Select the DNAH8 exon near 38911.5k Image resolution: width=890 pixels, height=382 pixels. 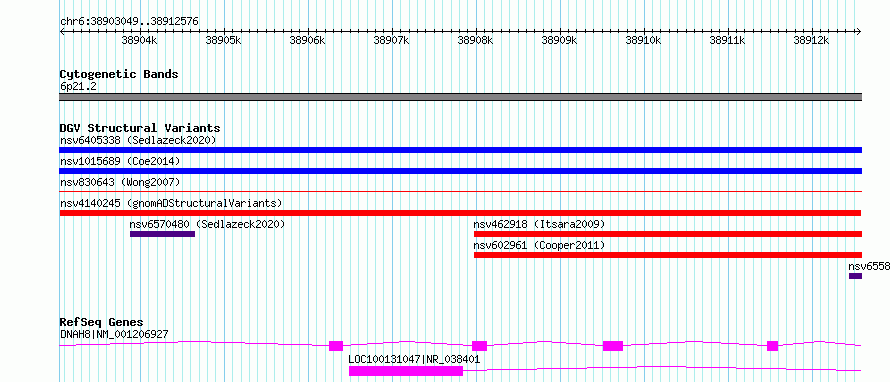coord(773,346)
